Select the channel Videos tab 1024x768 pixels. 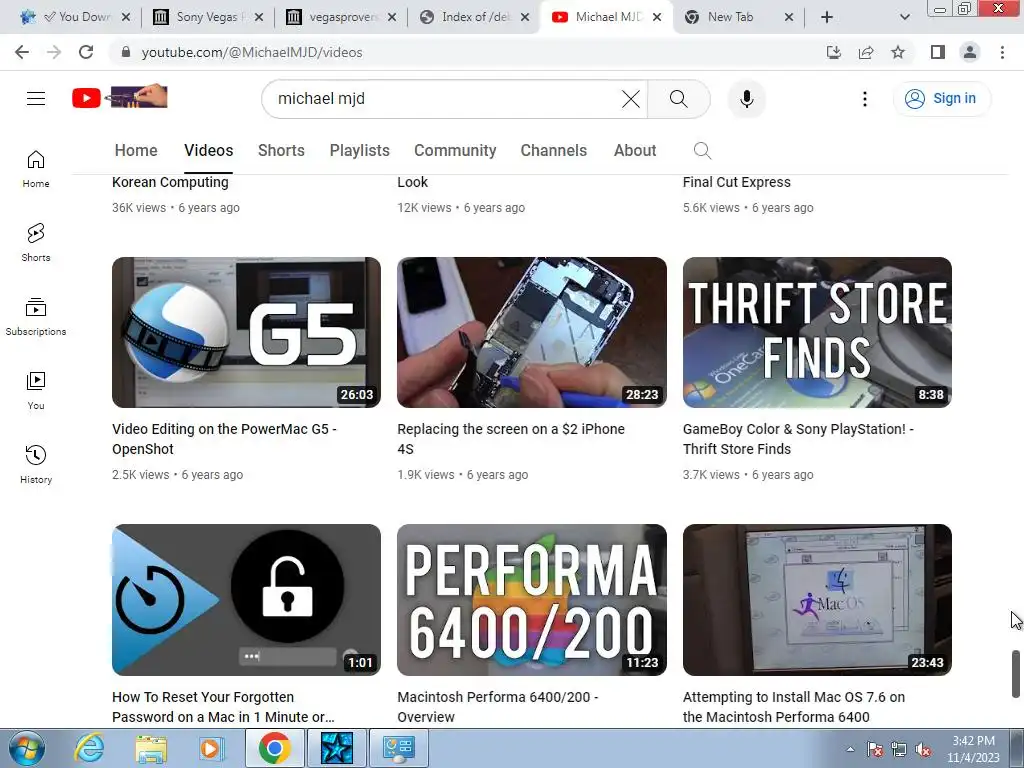[208, 150]
